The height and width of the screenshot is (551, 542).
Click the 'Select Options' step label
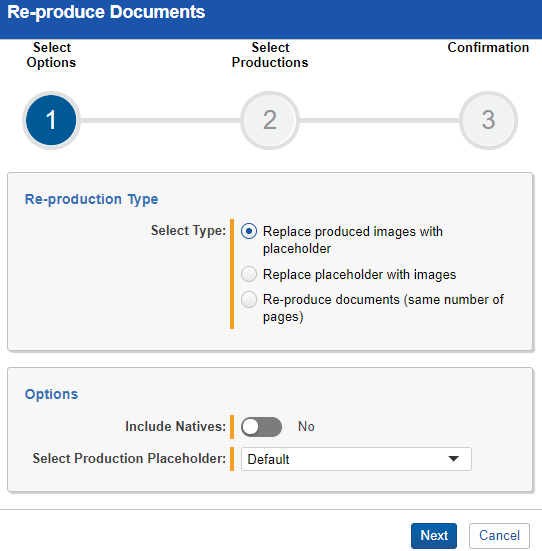pyautogui.click(x=51, y=55)
